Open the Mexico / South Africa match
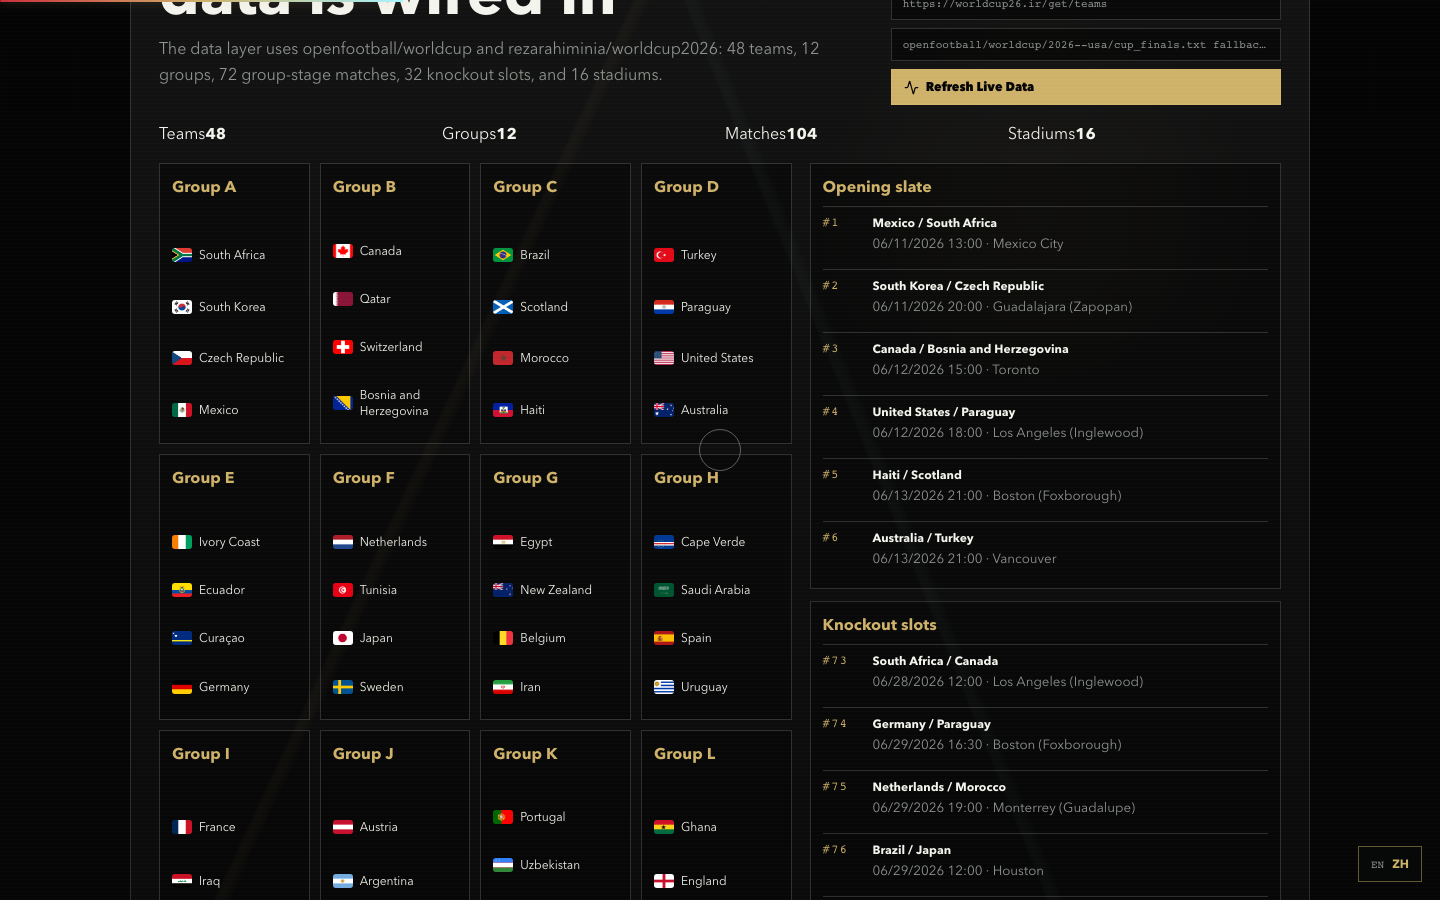The height and width of the screenshot is (900, 1440). coord(1045,233)
